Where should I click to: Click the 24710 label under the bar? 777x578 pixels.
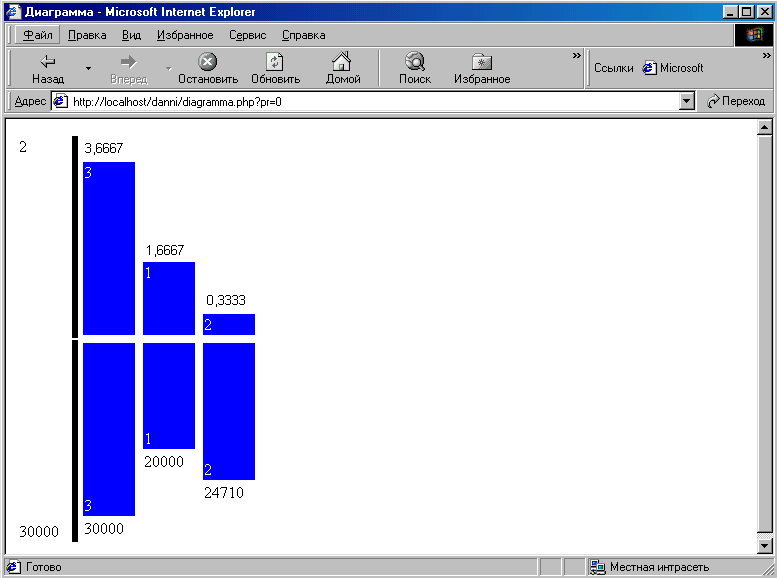[x=224, y=493]
